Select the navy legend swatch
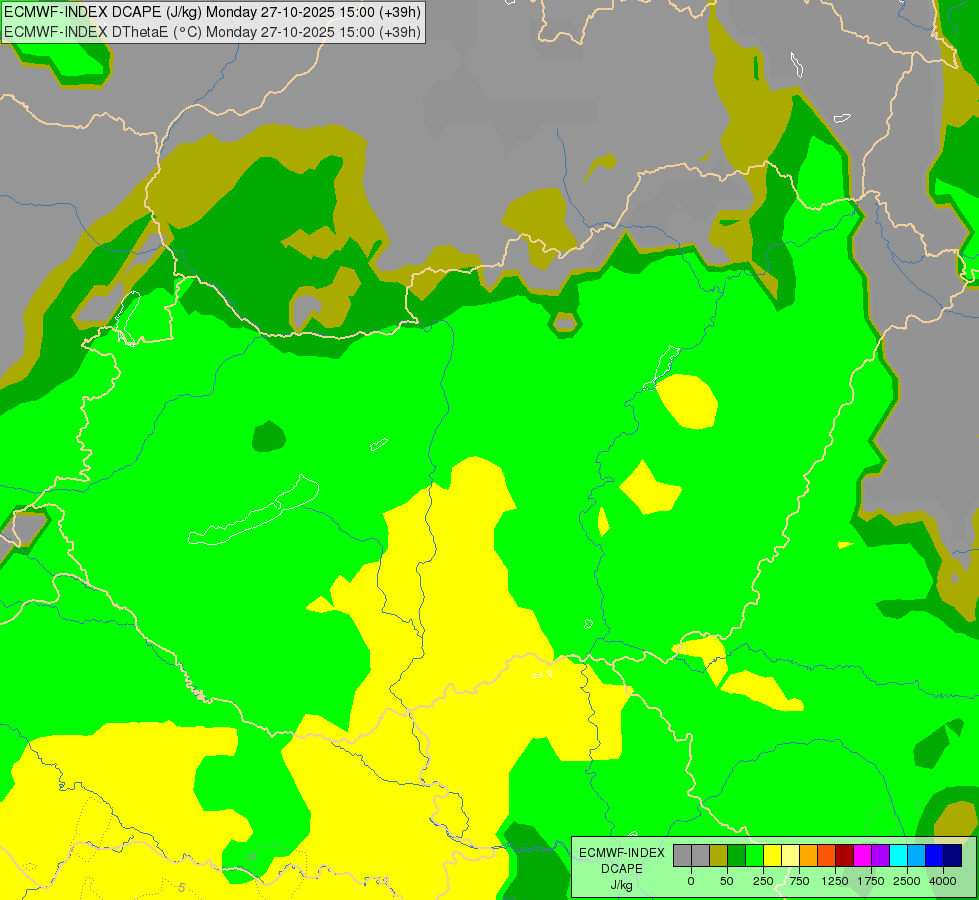979x900 pixels. pos(953,855)
